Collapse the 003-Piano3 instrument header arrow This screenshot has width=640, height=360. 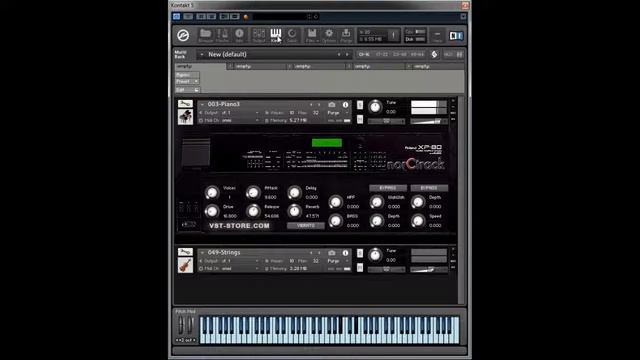[x=202, y=104]
